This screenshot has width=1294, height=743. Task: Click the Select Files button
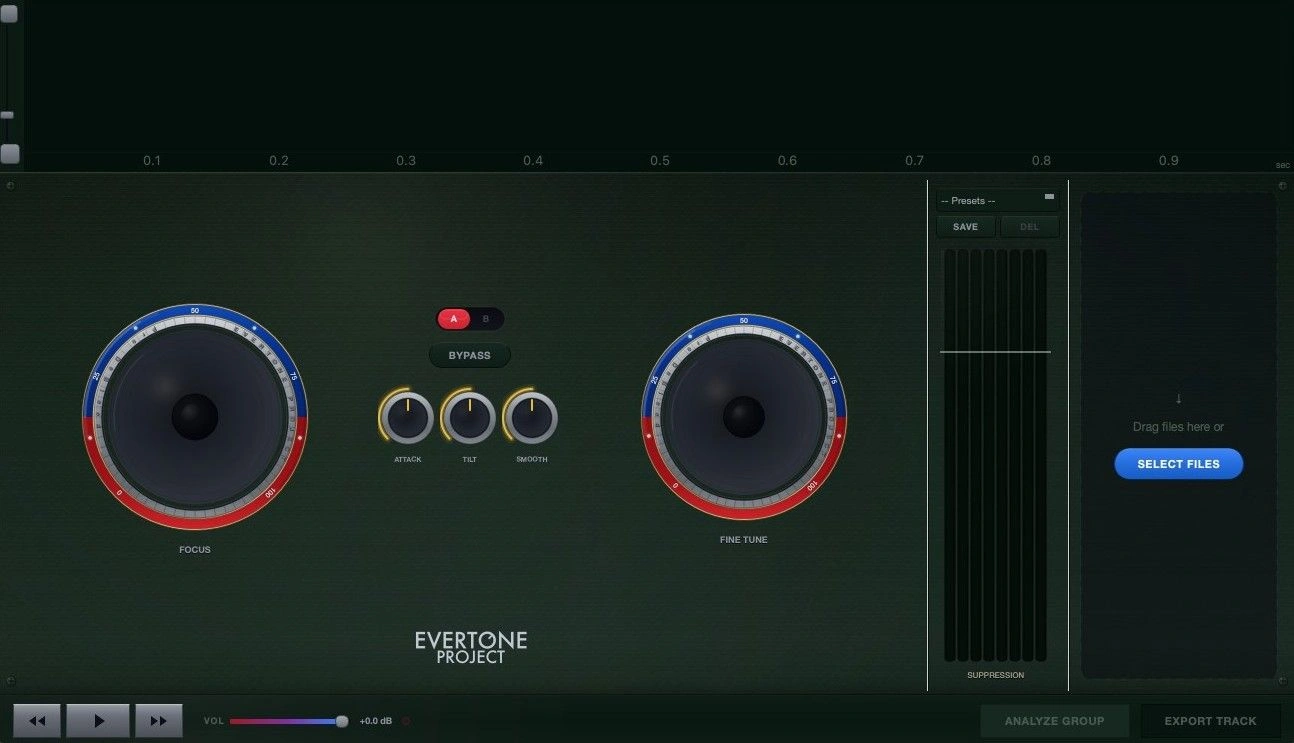pos(1179,464)
